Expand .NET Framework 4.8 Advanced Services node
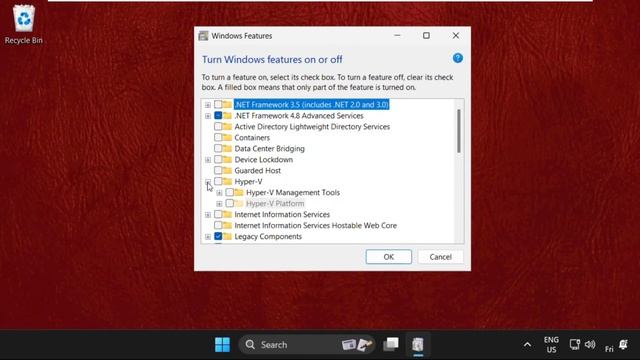640x360 pixels. click(x=208, y=116)
